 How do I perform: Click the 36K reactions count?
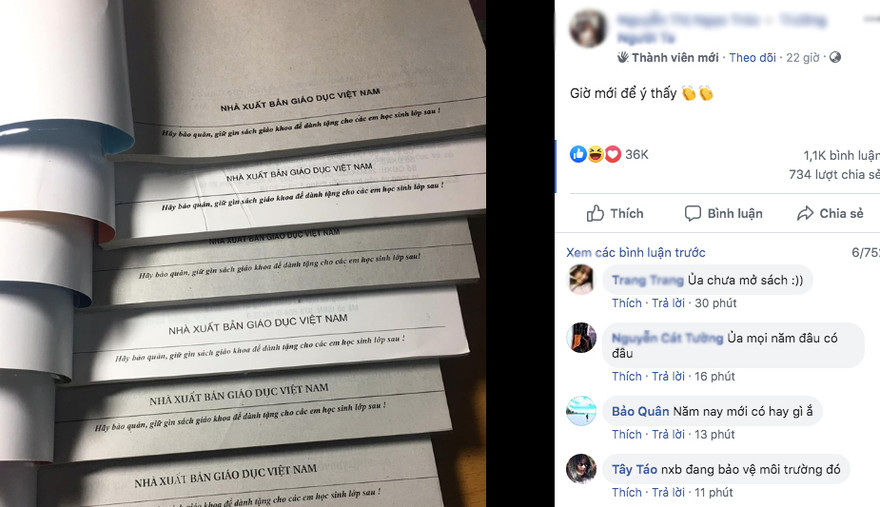636,154
